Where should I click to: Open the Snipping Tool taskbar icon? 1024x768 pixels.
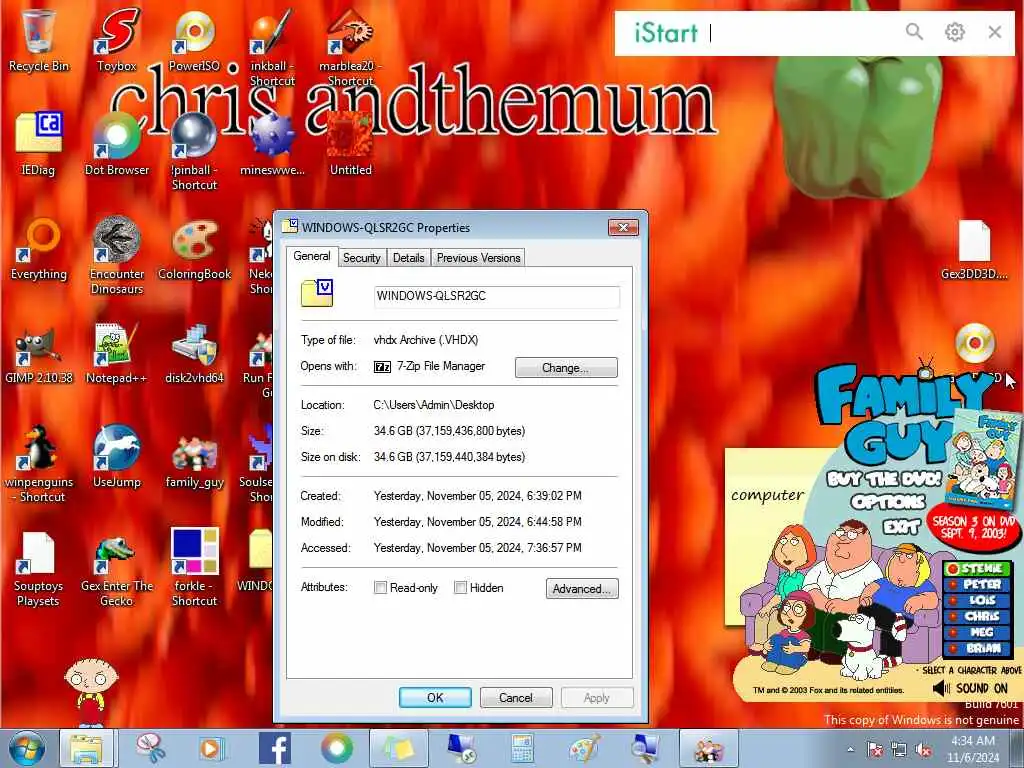coord(152,748)
